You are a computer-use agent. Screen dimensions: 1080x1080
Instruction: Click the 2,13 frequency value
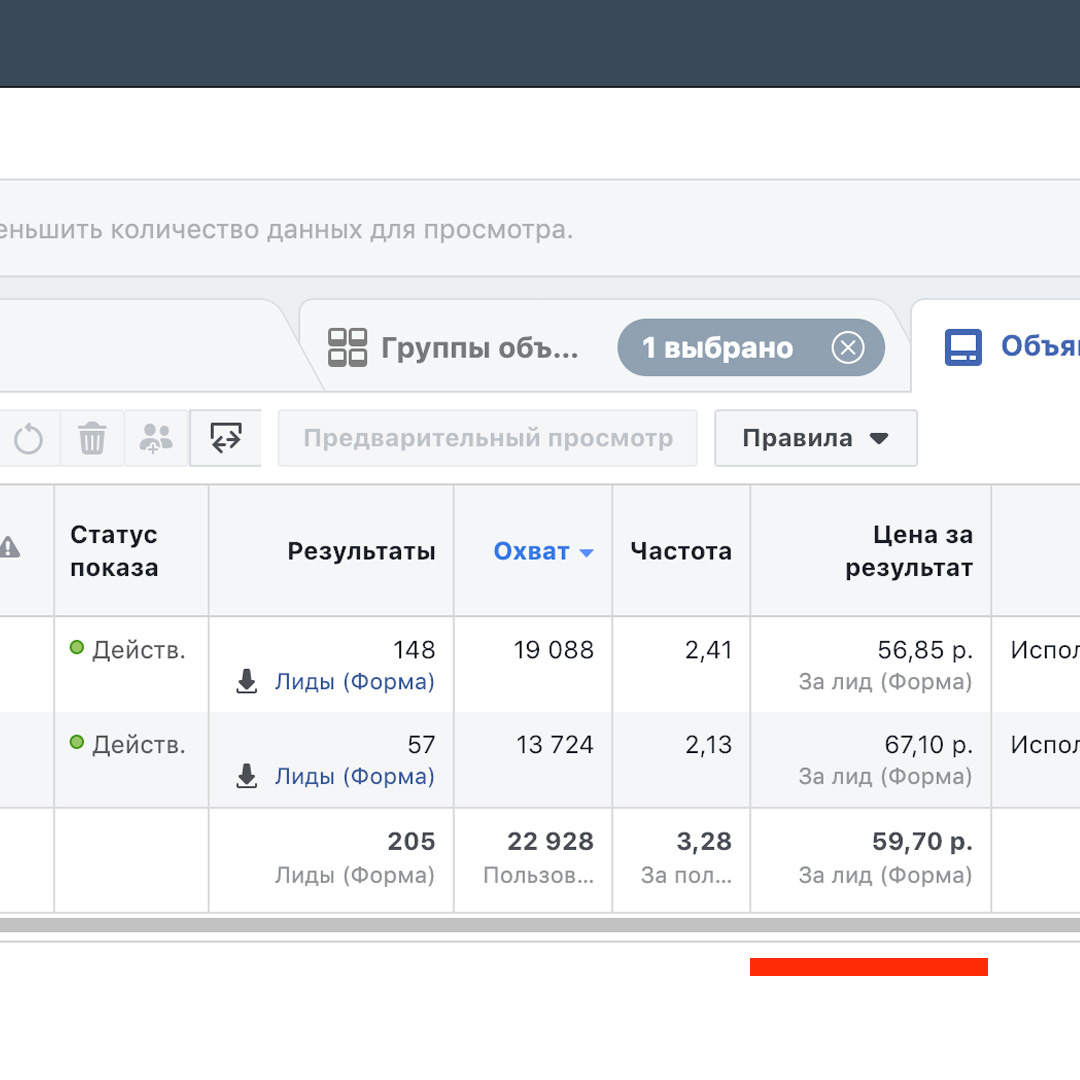point(708,744)
